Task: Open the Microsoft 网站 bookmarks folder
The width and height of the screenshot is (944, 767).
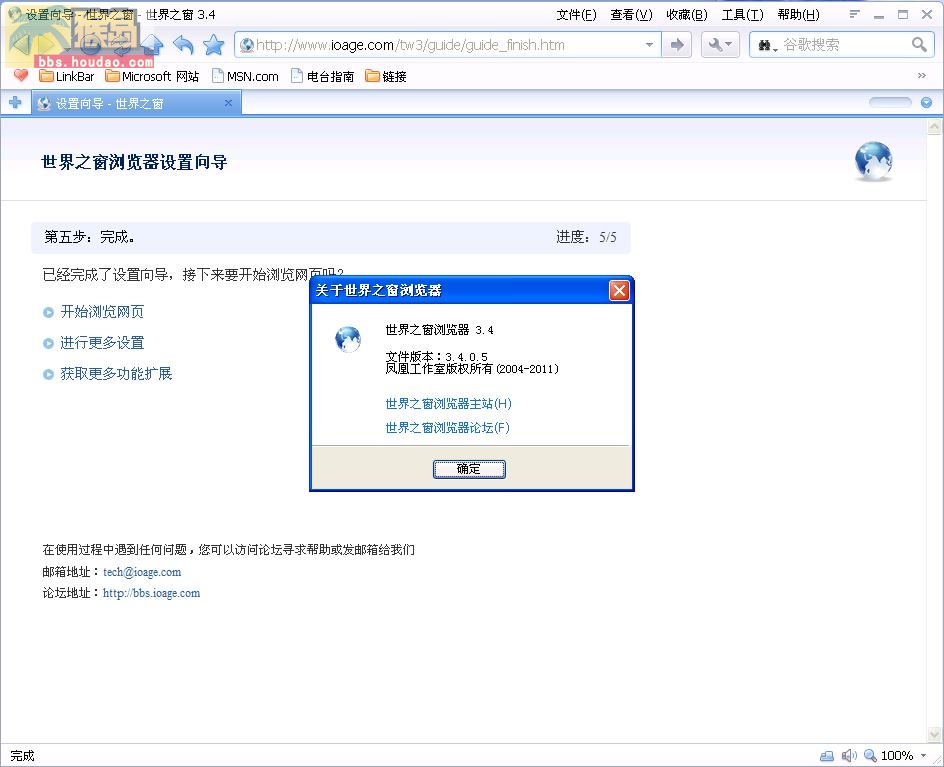Action: coord(152,76)
